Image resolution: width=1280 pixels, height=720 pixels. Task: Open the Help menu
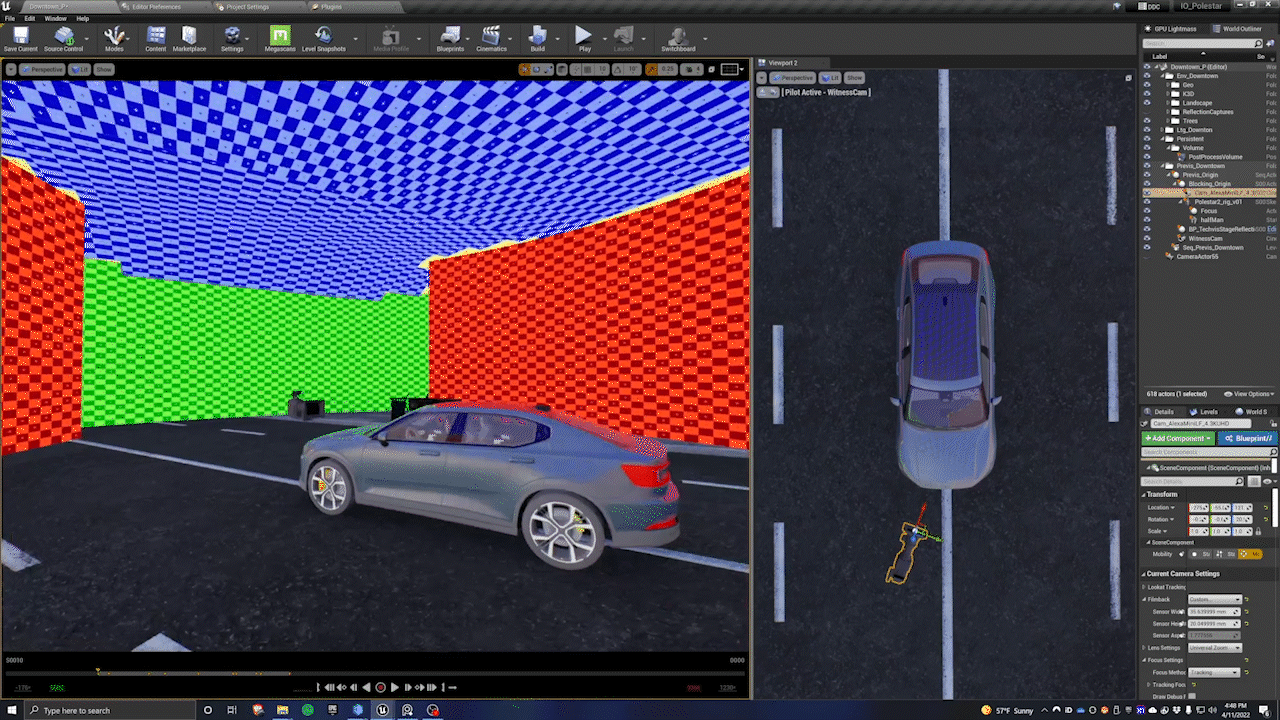(83, 18)
